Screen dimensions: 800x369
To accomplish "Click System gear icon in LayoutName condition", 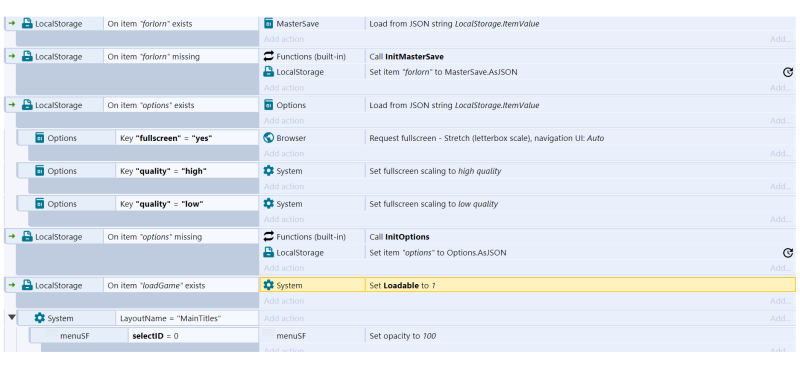I will (40, 318).
